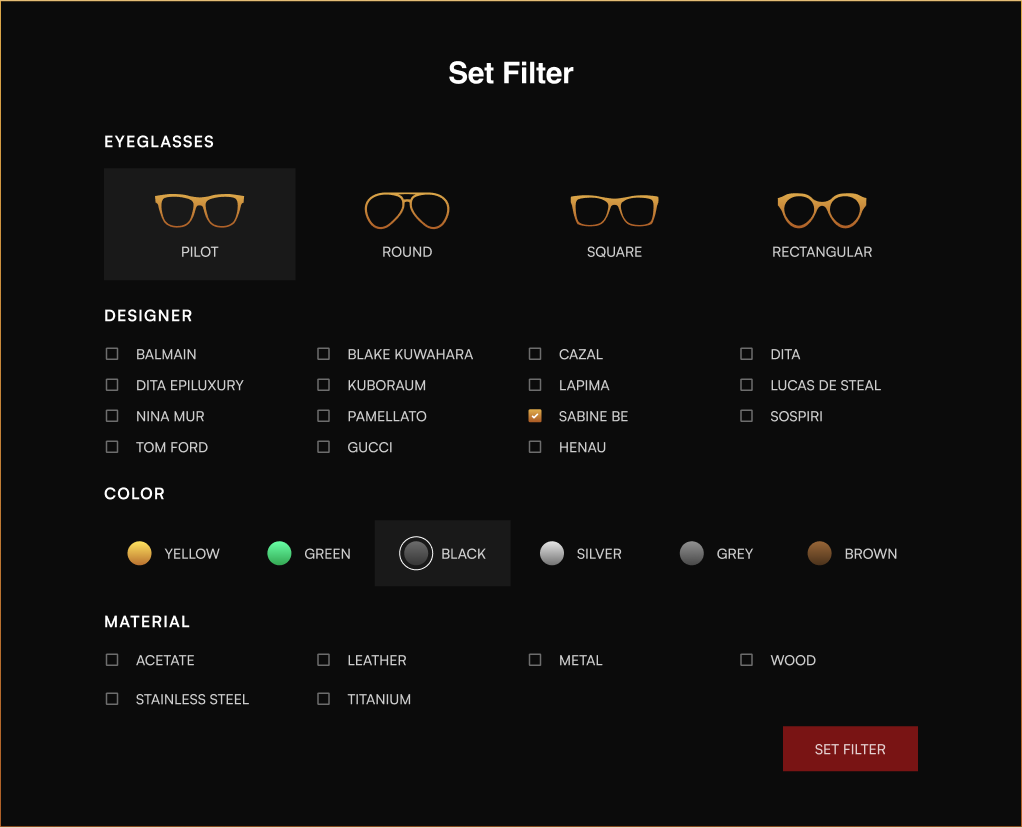Tick the Lucas De Steal checkbox

coord(746,385)
